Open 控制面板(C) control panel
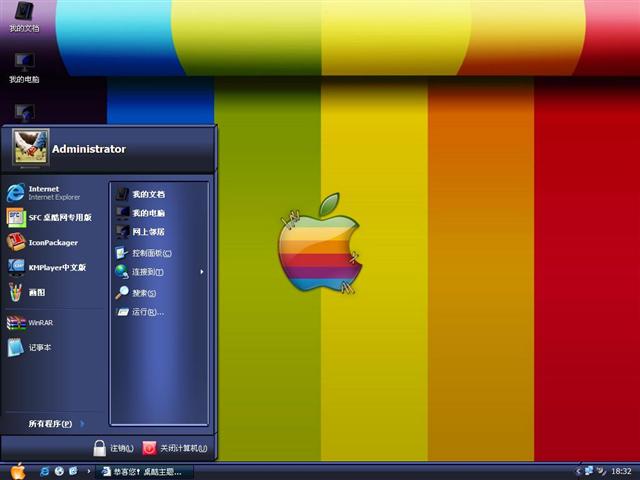This screenshot has width=640, height=480. point(143,253)
